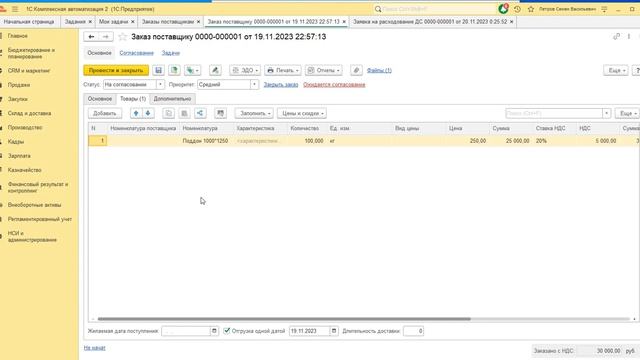This screenshot has height=360, width=640.
Task: Switch to the Основное inner tab
Action: tap(100, 99)
